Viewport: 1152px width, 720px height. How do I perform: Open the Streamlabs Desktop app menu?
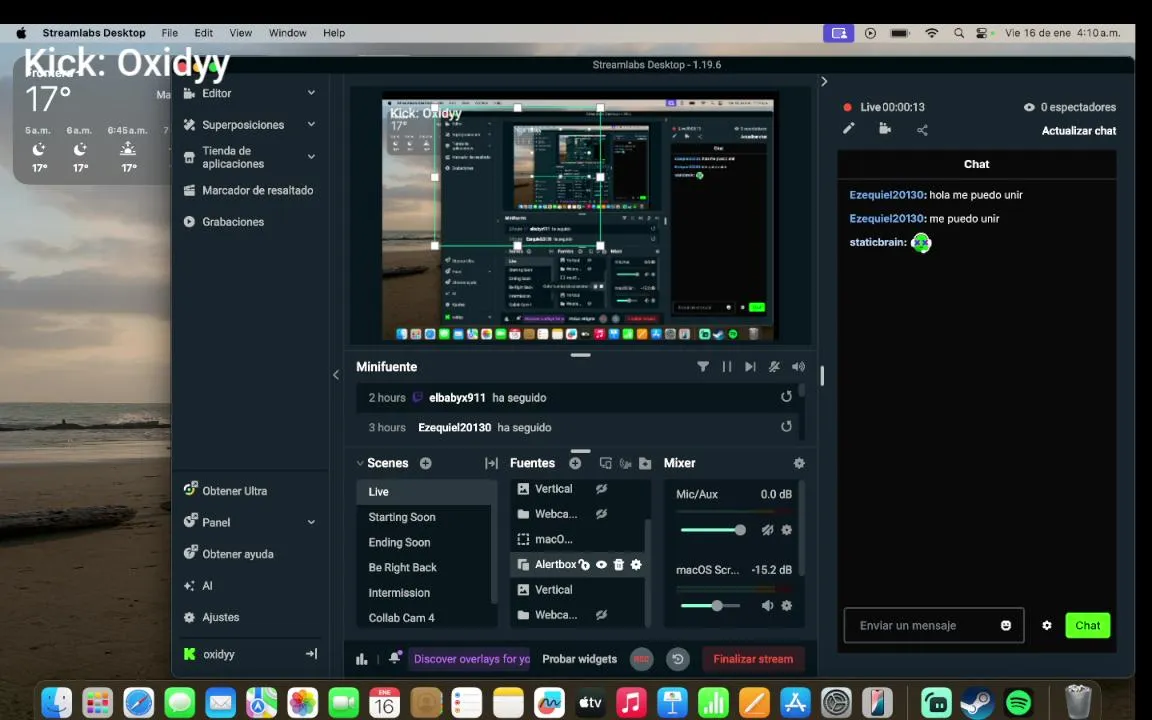click(x=94, y=33)
